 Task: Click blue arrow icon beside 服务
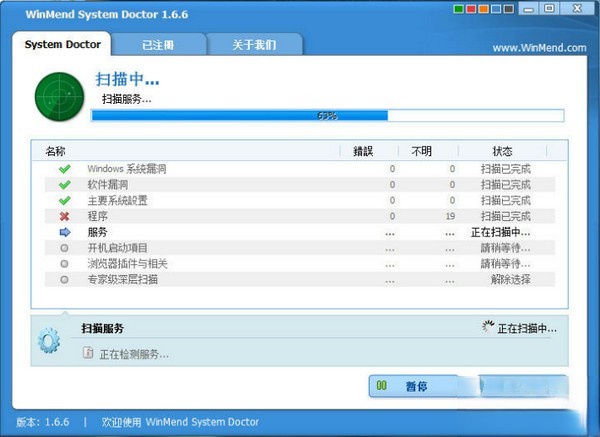pyautogui.click(x=65, y=232)
